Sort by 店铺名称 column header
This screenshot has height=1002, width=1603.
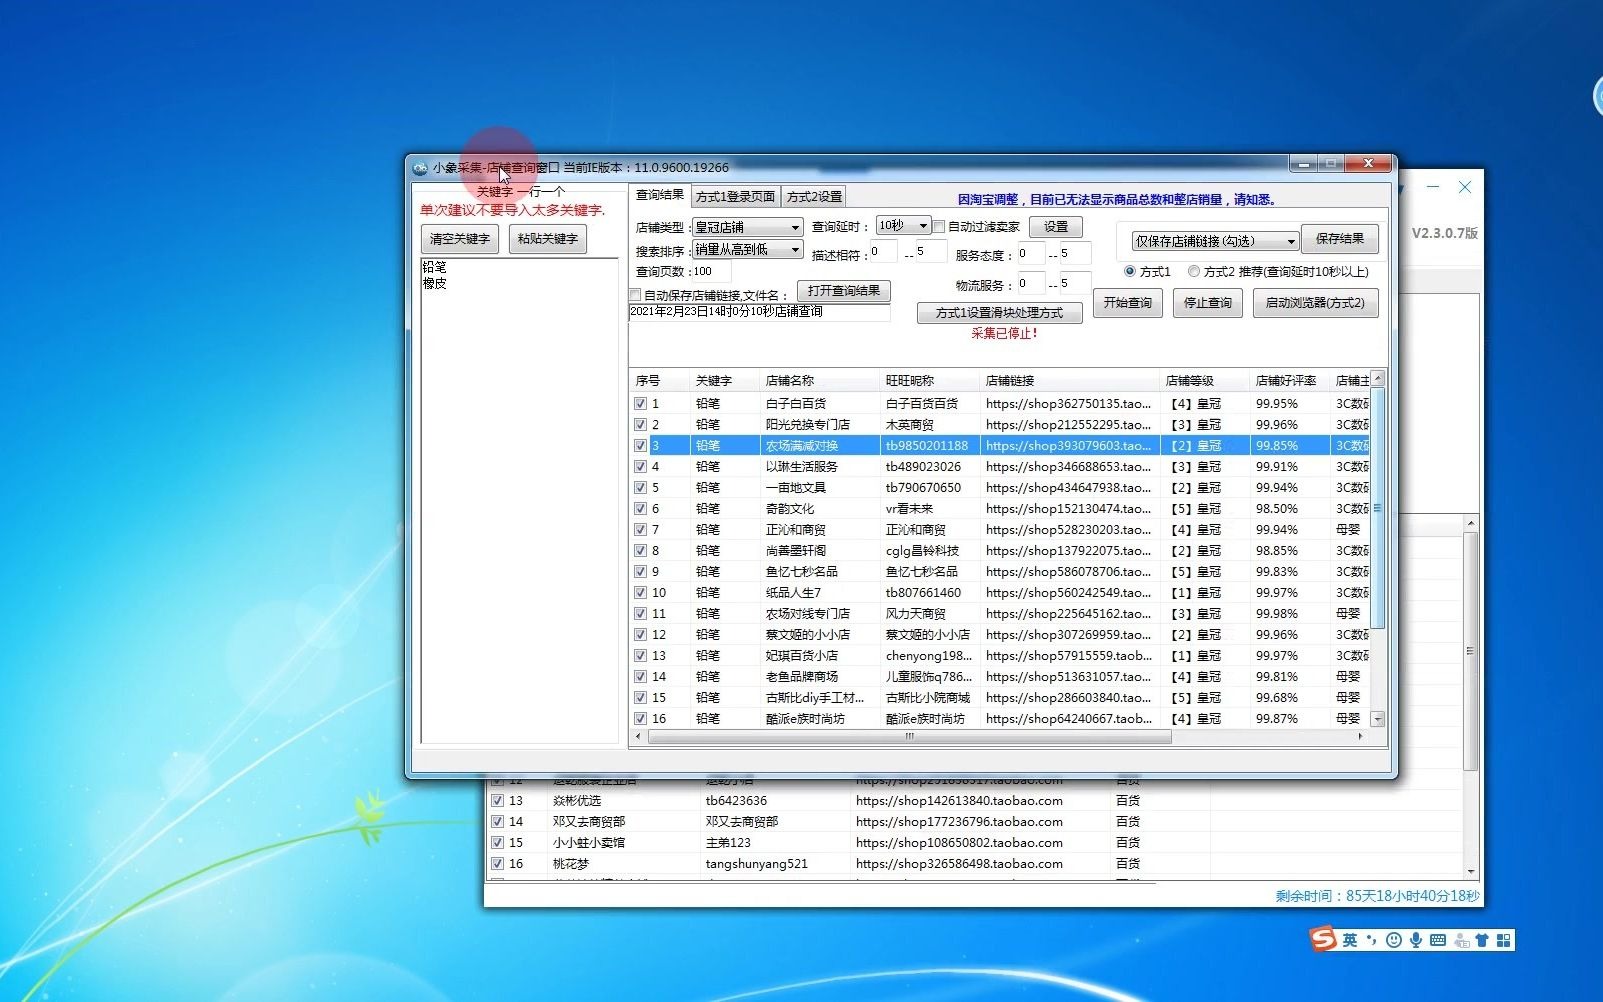pyautogui.click(x=819, y=381)
